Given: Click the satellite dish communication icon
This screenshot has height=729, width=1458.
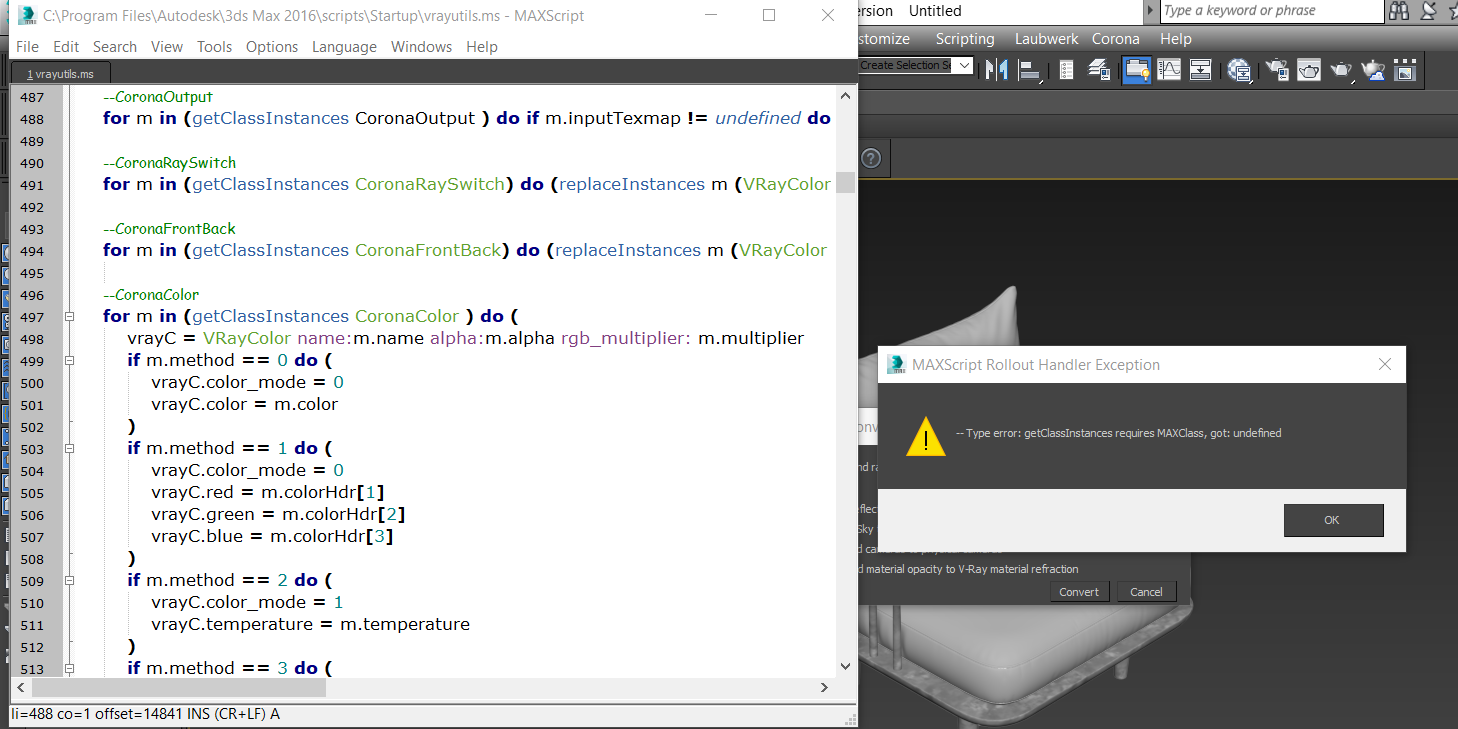Looking at the screenshot, I should coord(1430,11).
